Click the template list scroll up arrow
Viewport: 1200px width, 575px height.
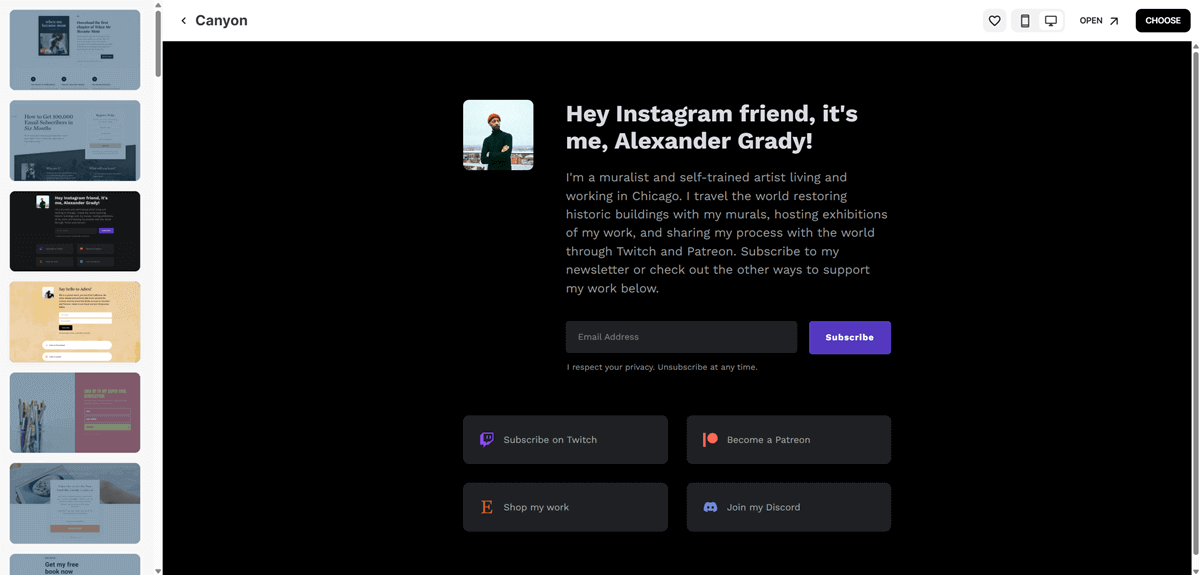(158, 5)
